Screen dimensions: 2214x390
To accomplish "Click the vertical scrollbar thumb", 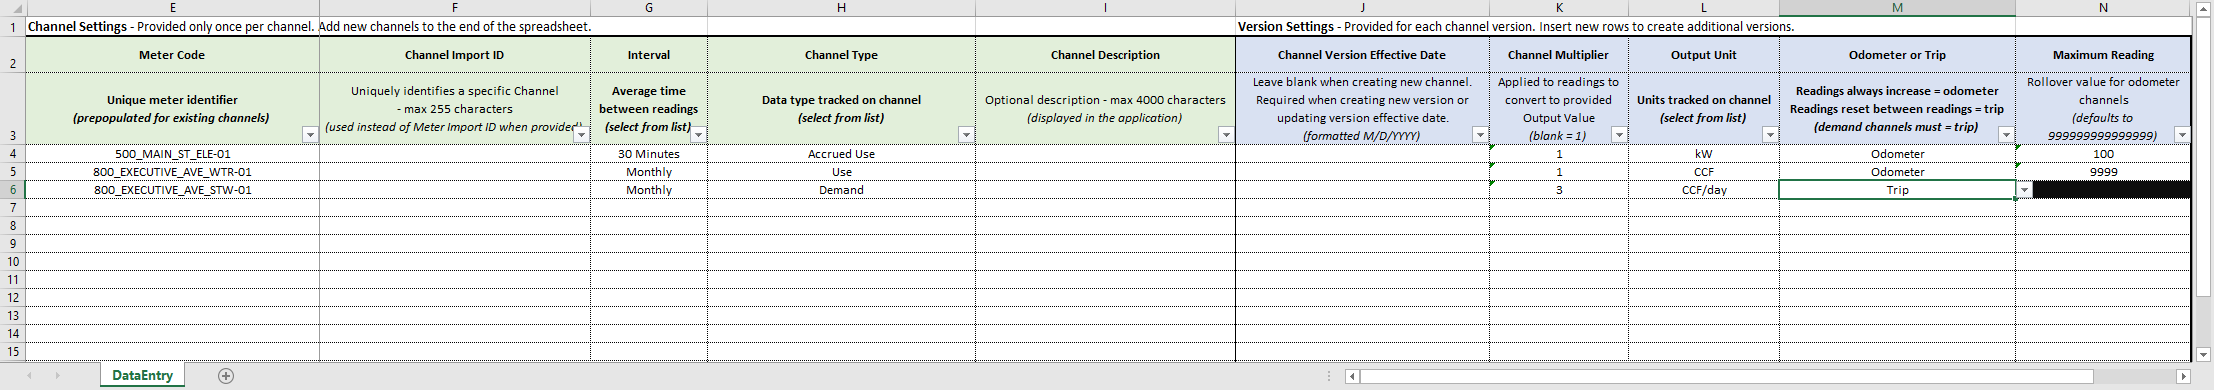I will pyautogui.click(x=2204, y=157).
